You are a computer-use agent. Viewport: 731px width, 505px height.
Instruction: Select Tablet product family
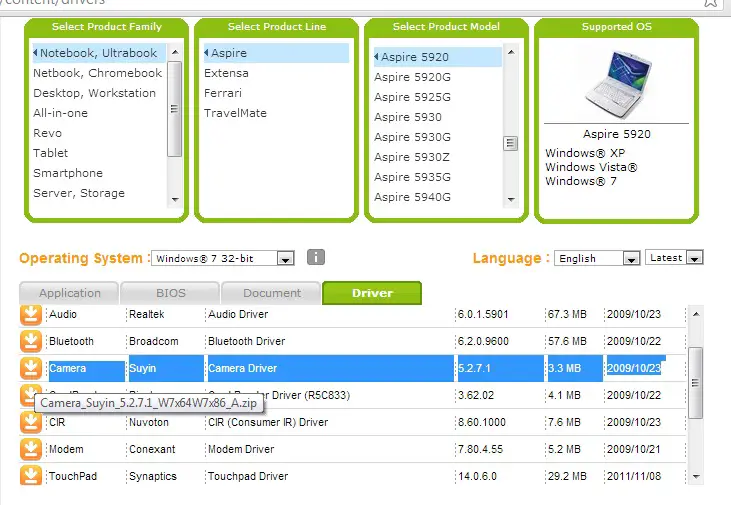(x=50, y=153)
